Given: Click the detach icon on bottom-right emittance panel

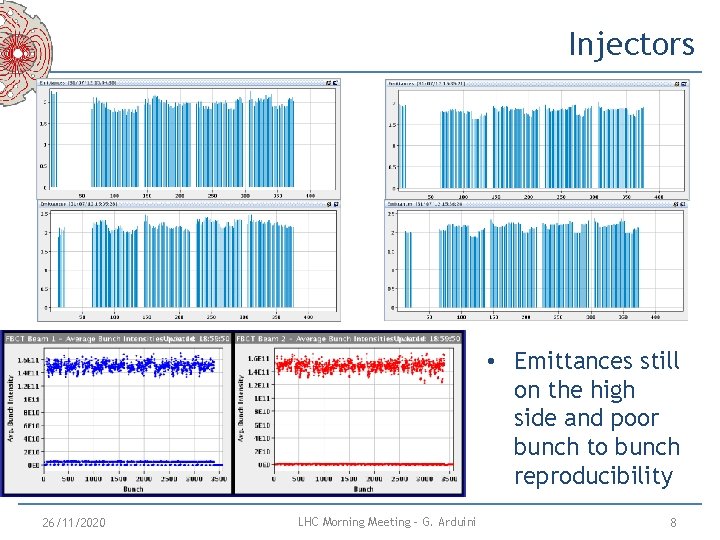Looking at the screenshot, I should pyautogui.click(x=676, y=204).
